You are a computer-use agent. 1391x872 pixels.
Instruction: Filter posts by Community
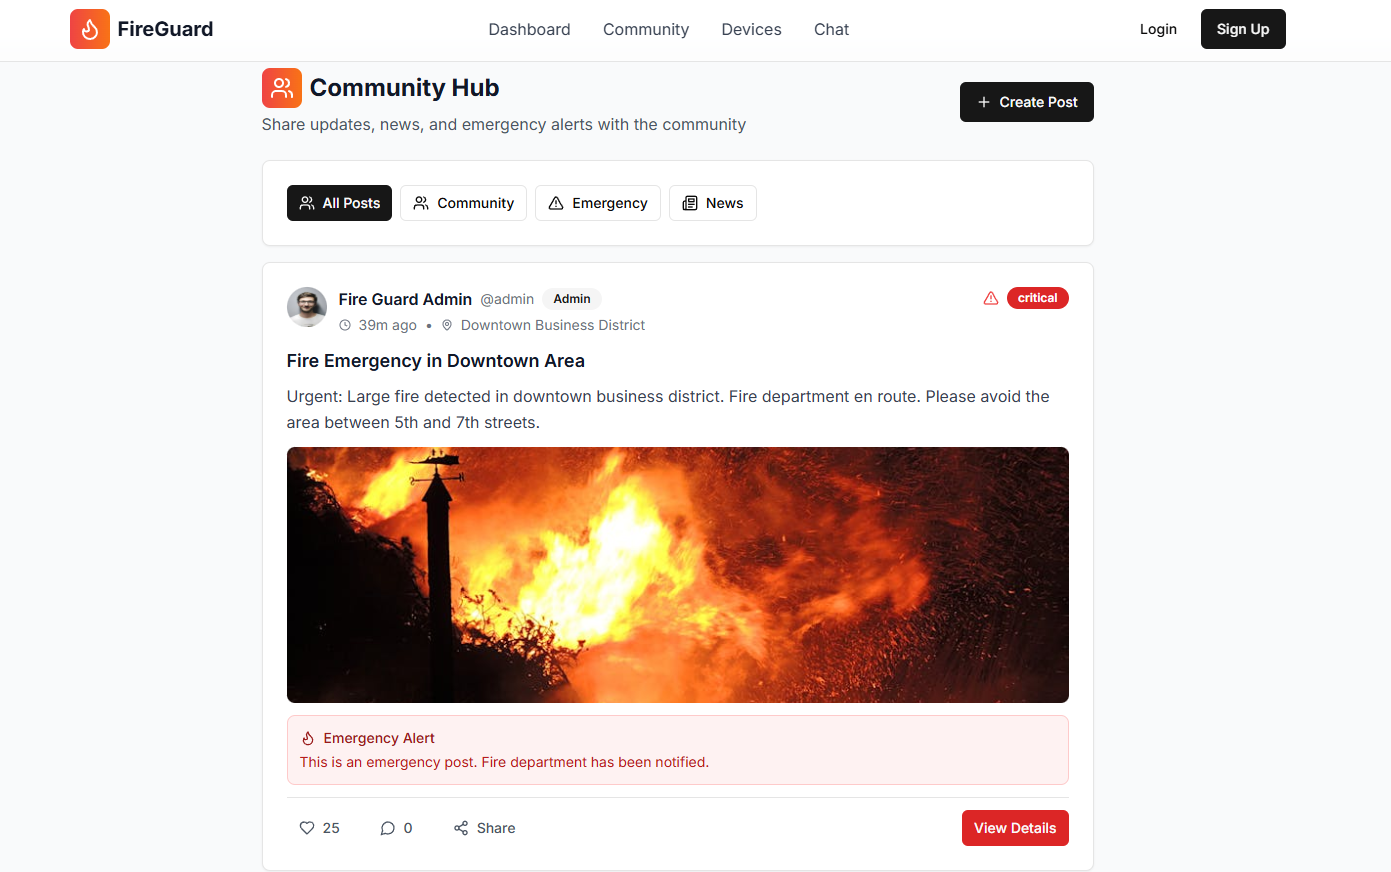tap(463, 203)
